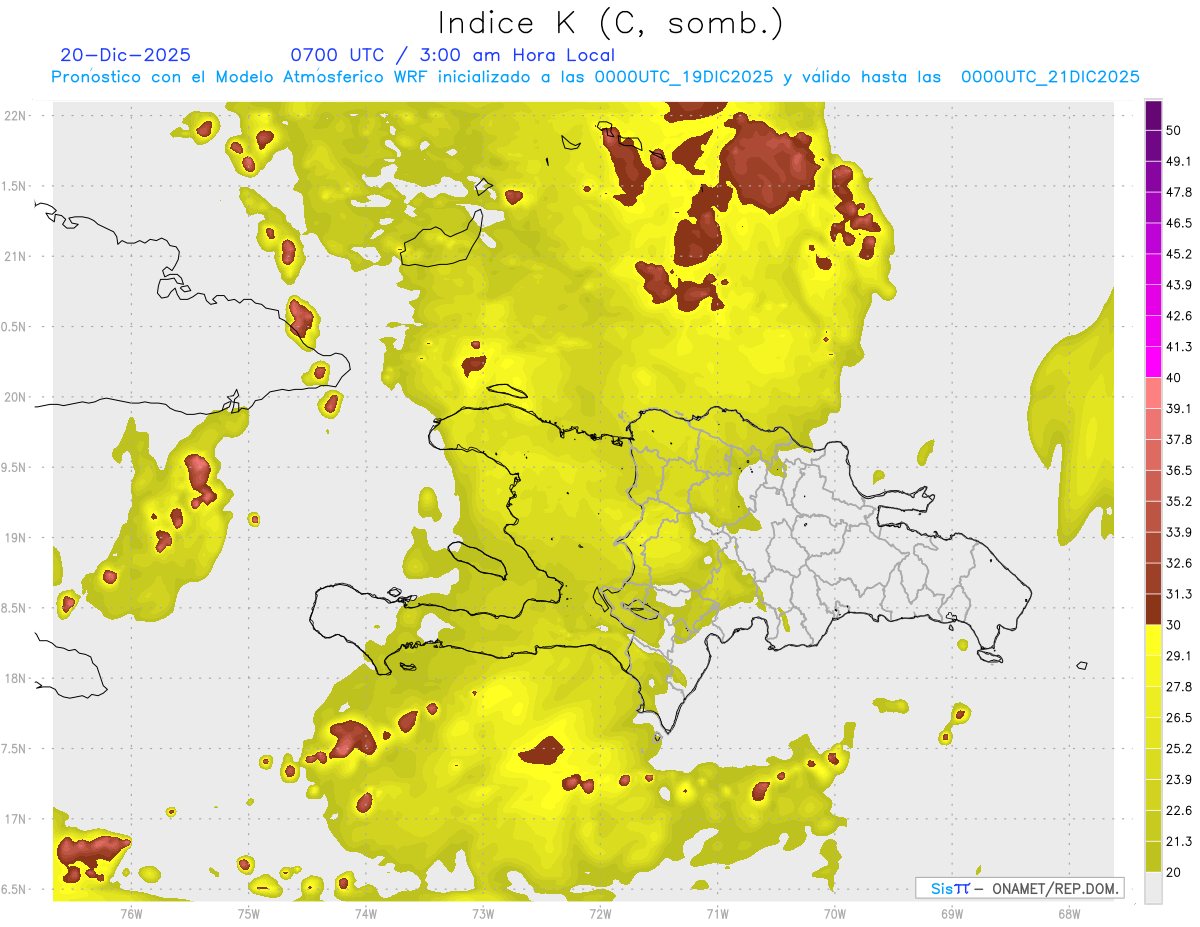1200x927 pixels.
Task: Click the "26.5" legend value
Action: 1180,718
